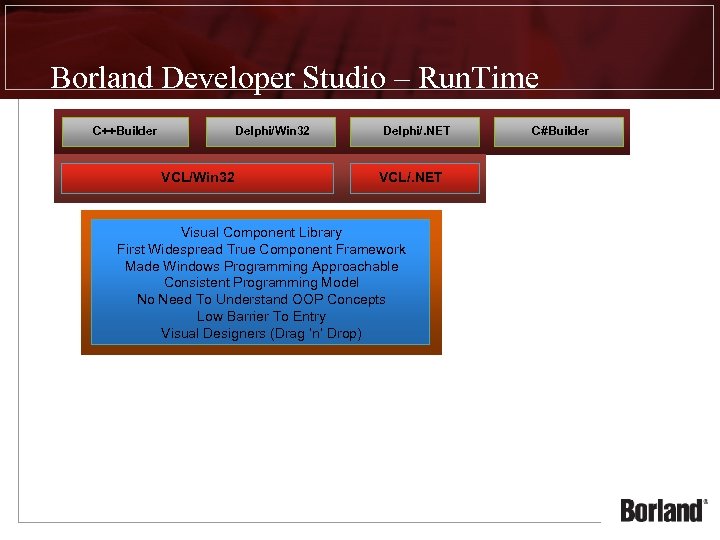Select 'Consistent Programming Model' text

261,282
